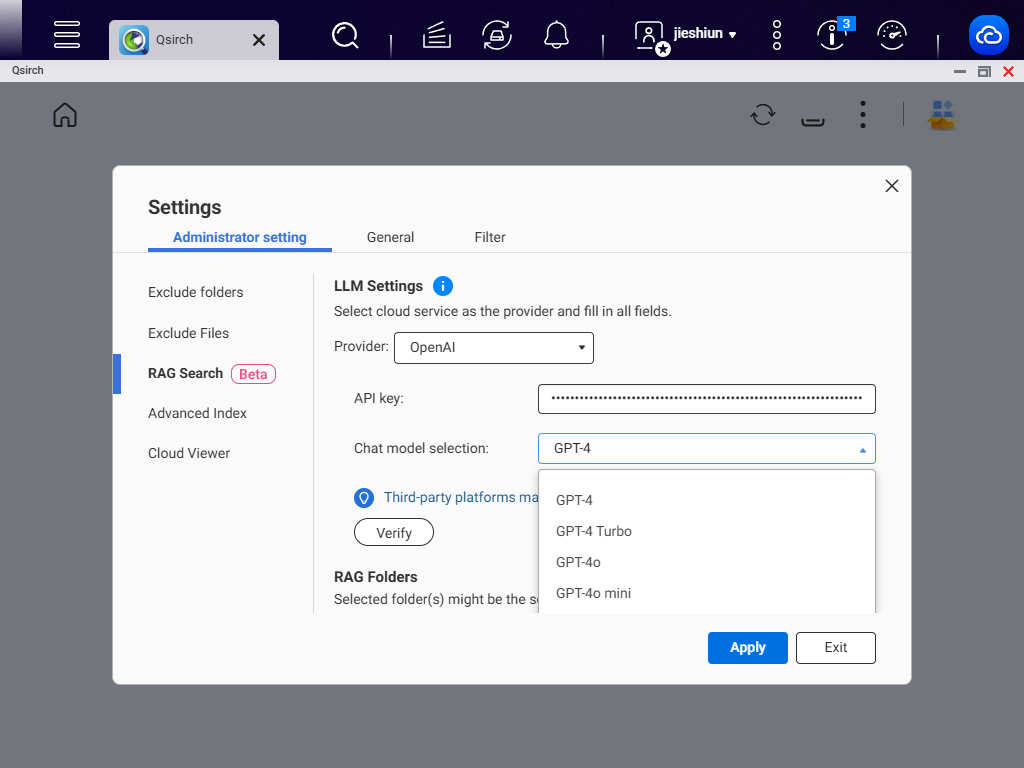Image resolution: width=1024 pixels, height=768 pixels.
Task: Minimize the Qsirch window
Action: (959, 71)
